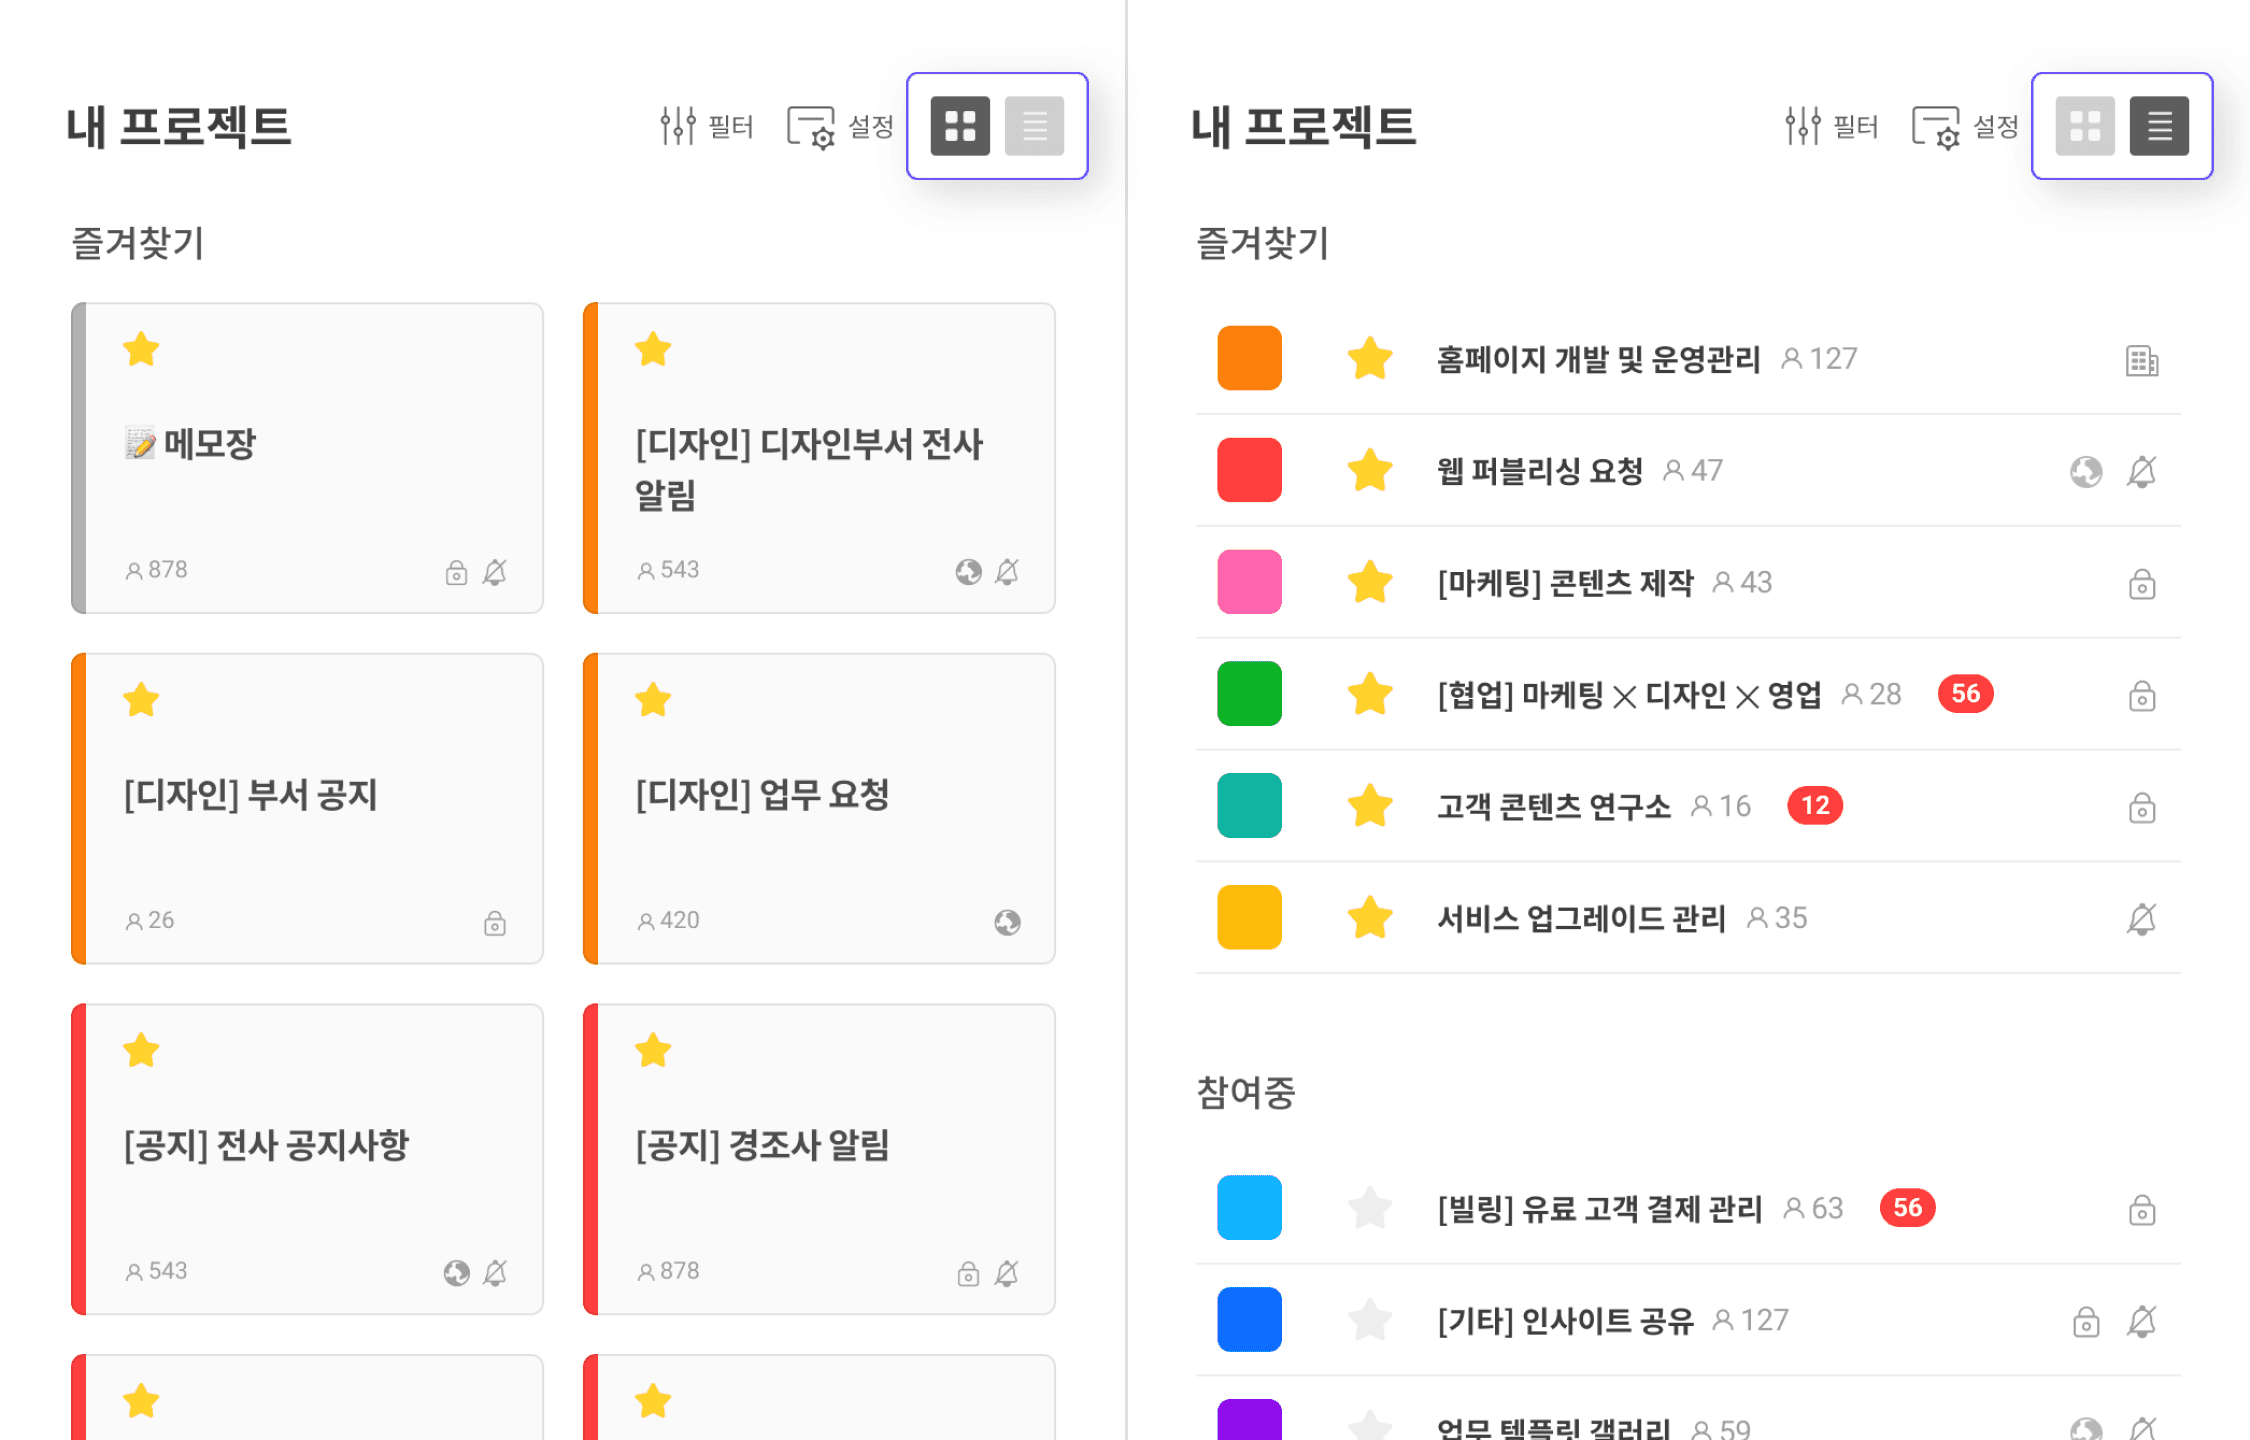Switch to grid view in left panel

tap(959, 126)
